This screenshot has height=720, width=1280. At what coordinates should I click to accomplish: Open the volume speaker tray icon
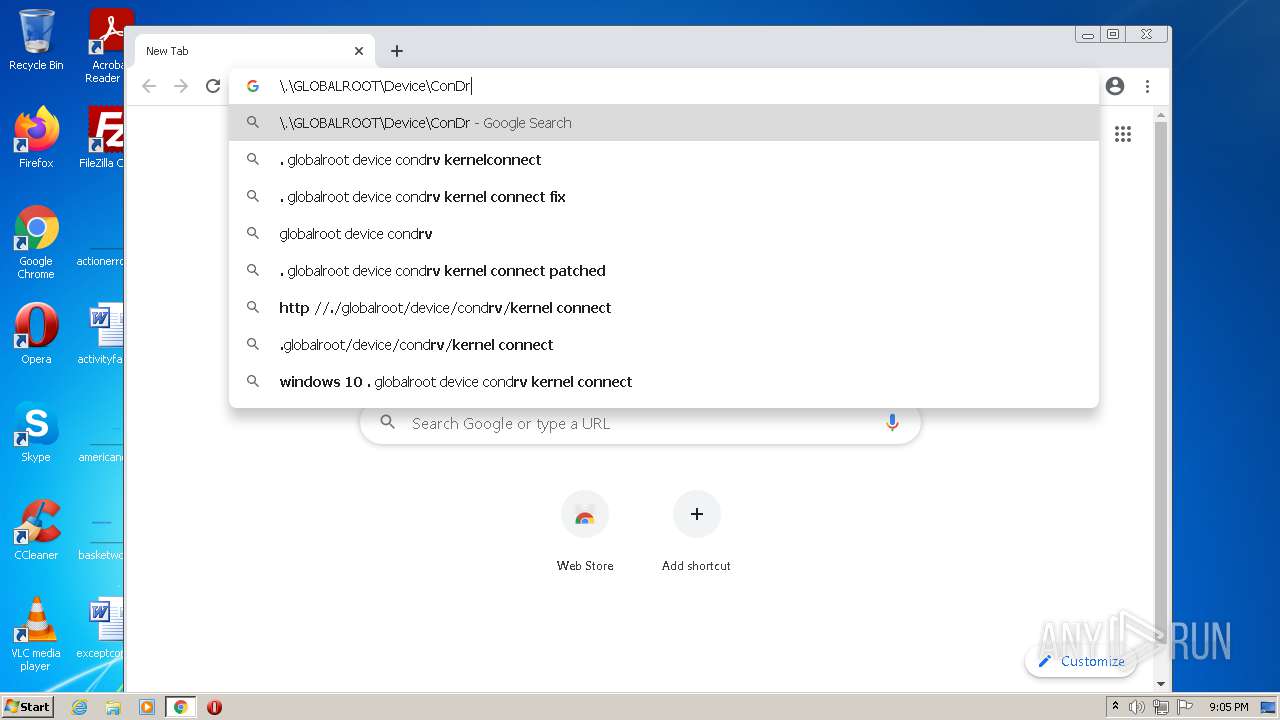click(x=1137, y=707)
